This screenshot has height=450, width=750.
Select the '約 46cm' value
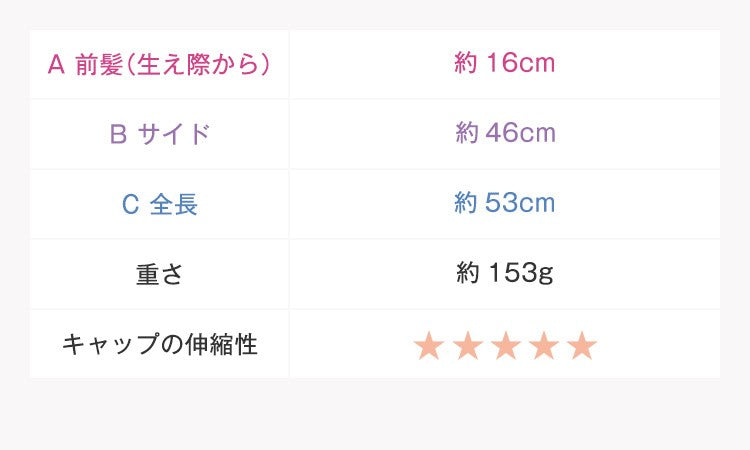504,134
